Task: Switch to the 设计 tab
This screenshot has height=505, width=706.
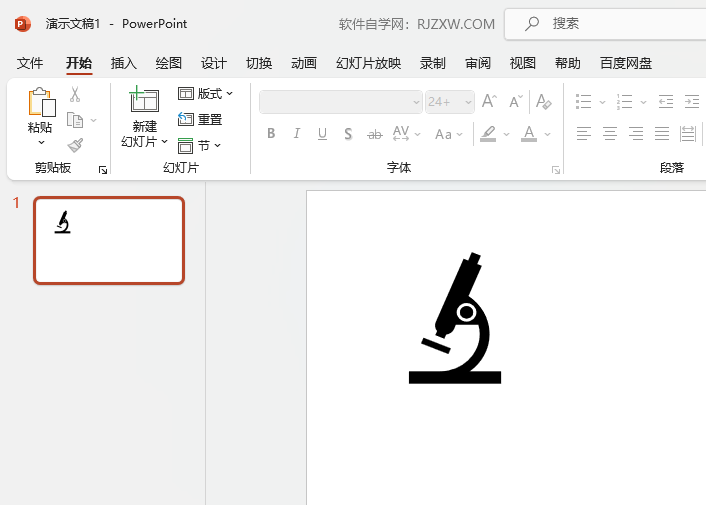Action: [213, 63]
